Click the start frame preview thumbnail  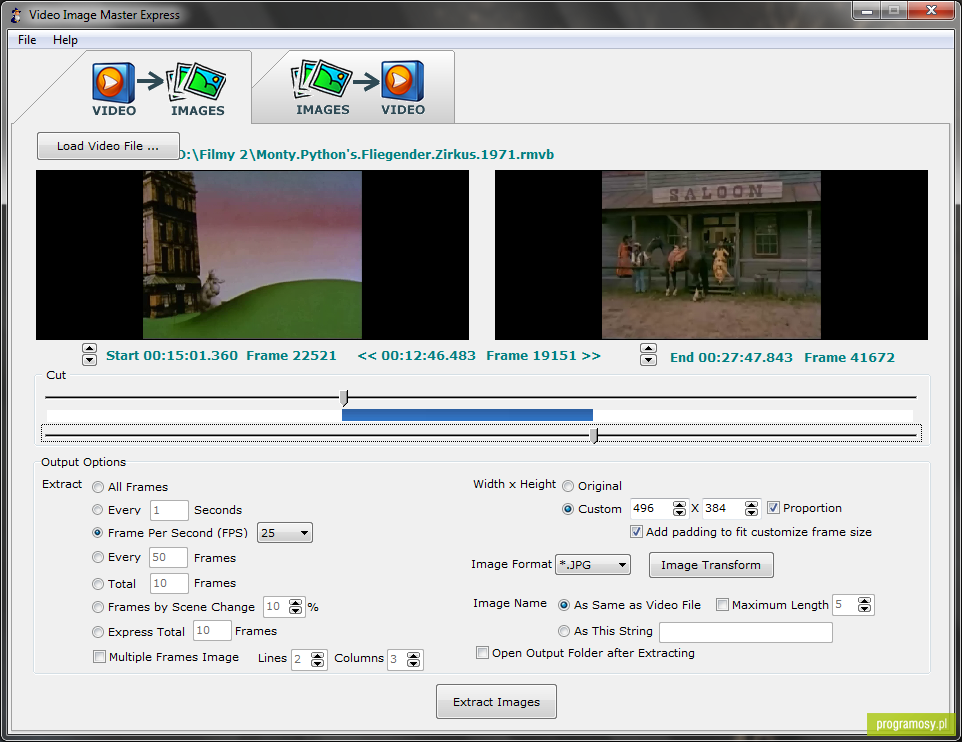253,255
